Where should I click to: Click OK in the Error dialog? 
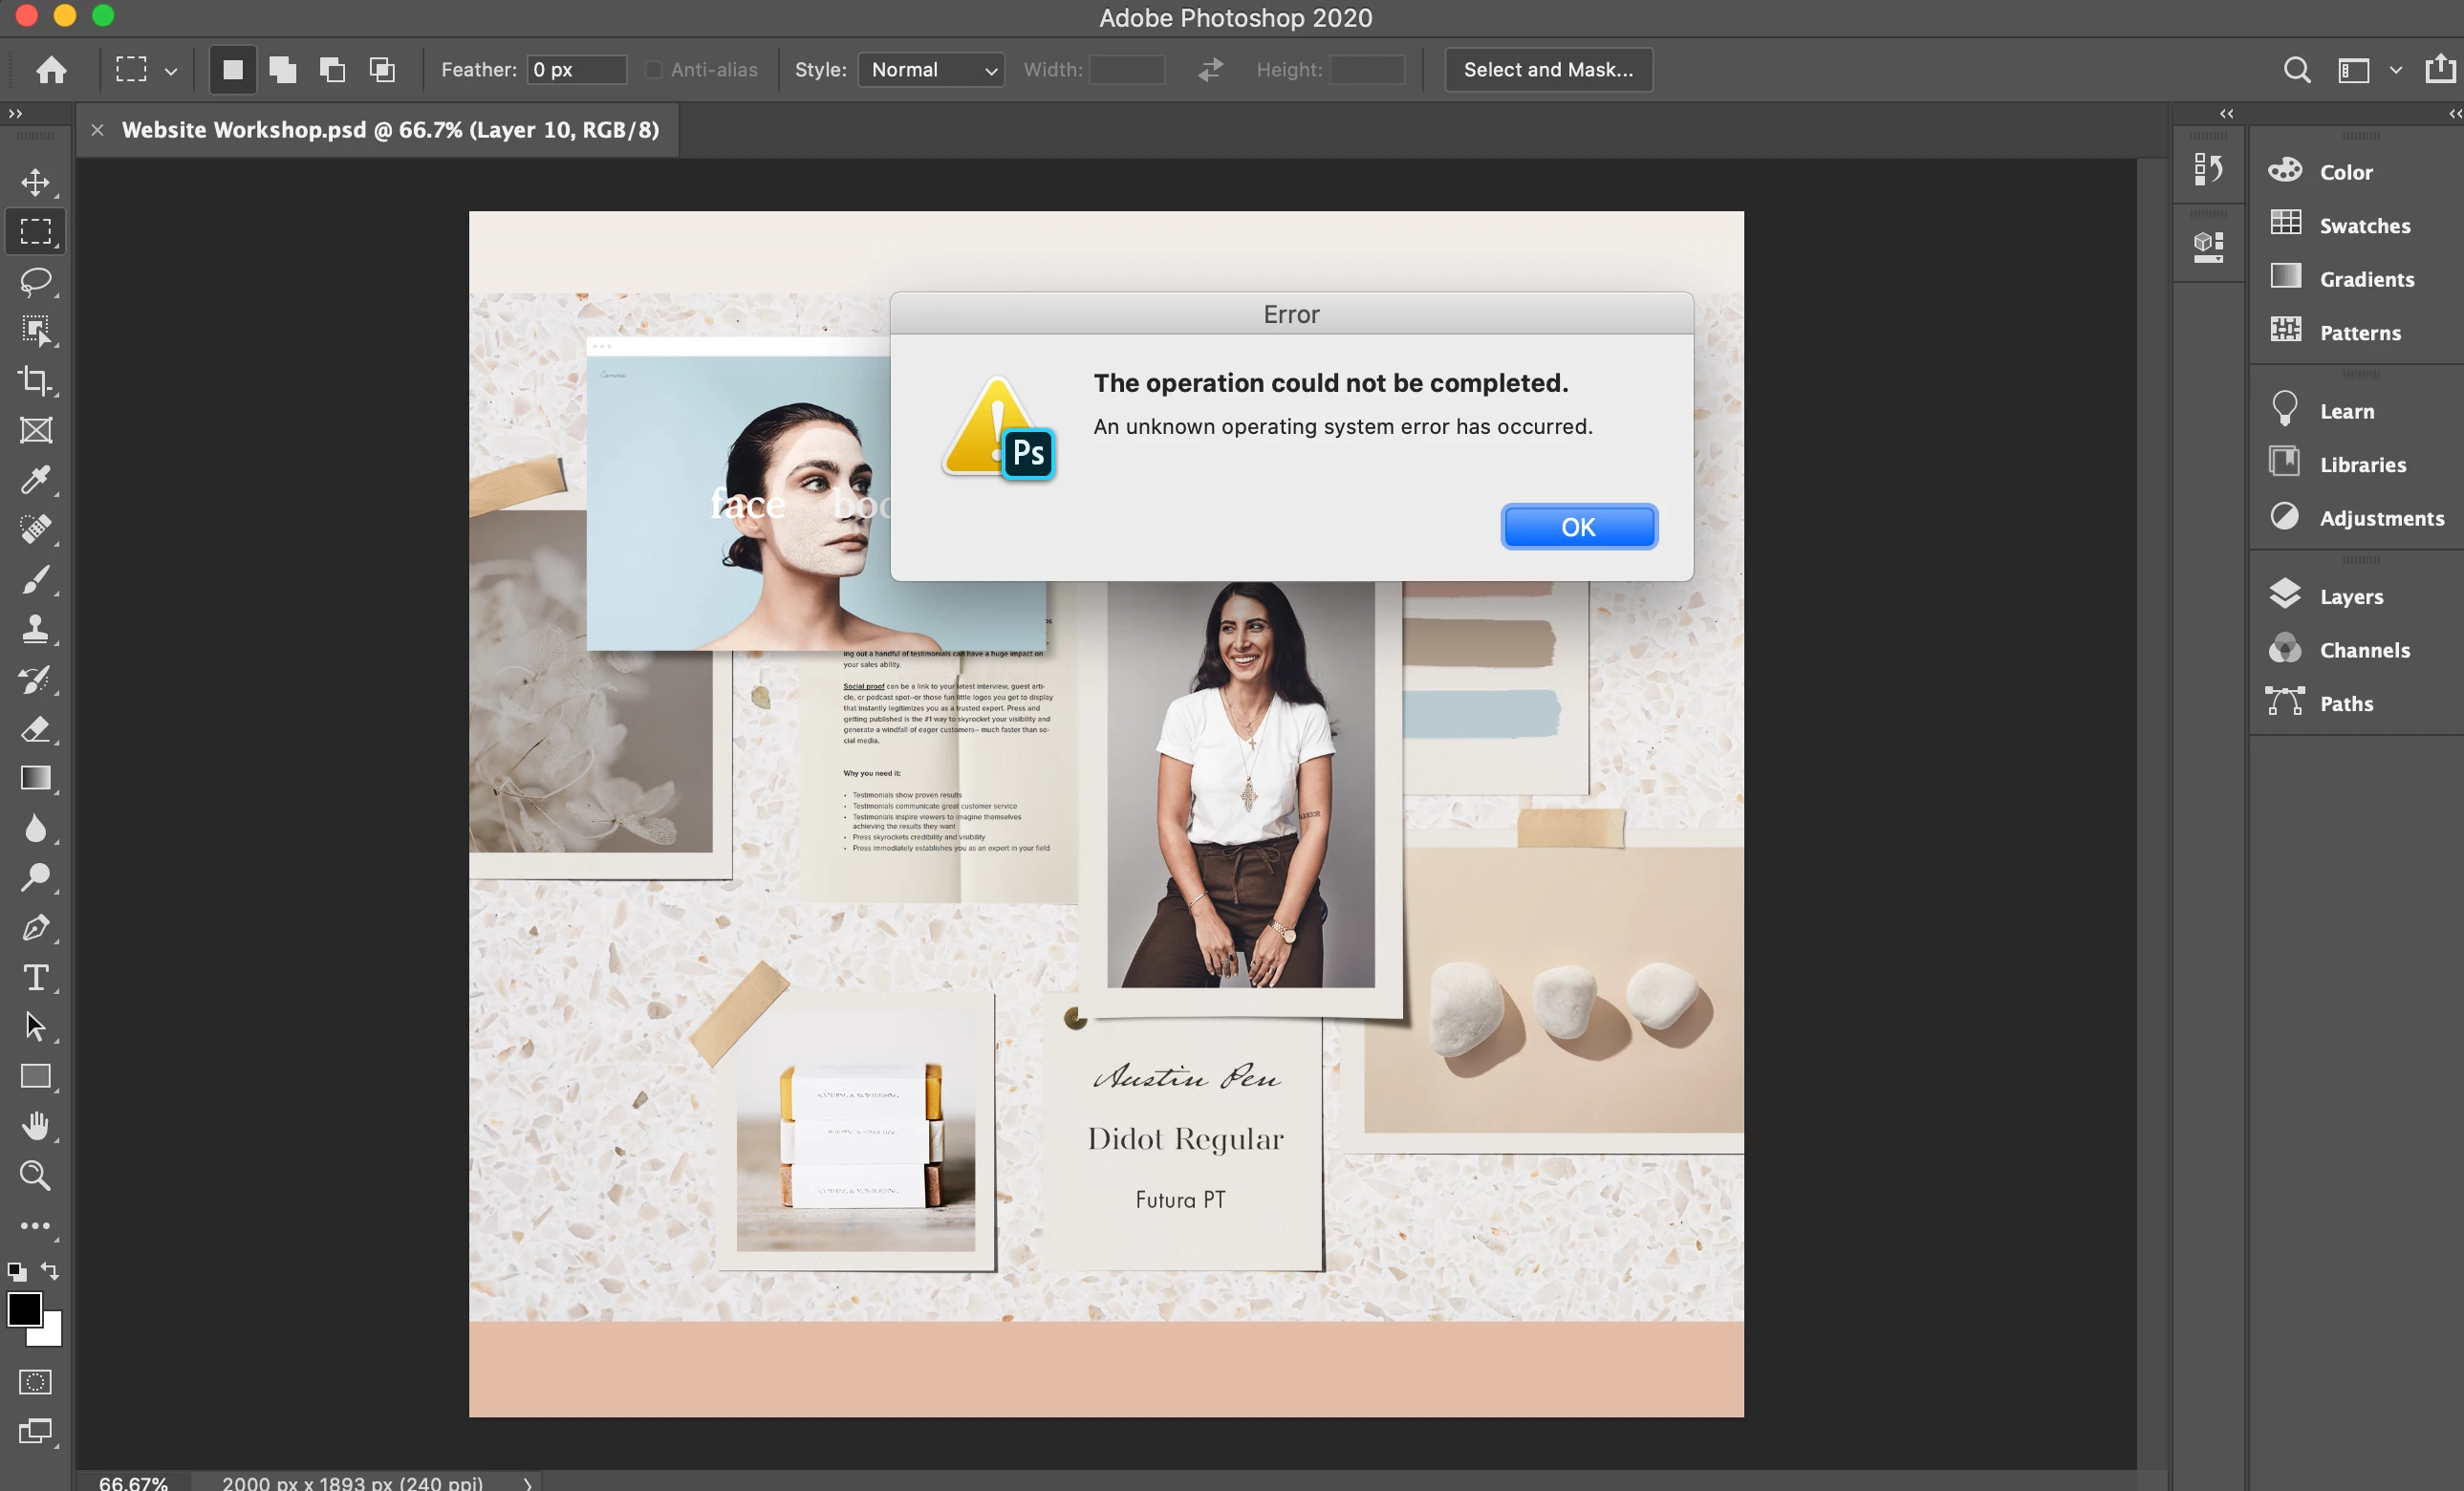click(x=1578, y=527)
